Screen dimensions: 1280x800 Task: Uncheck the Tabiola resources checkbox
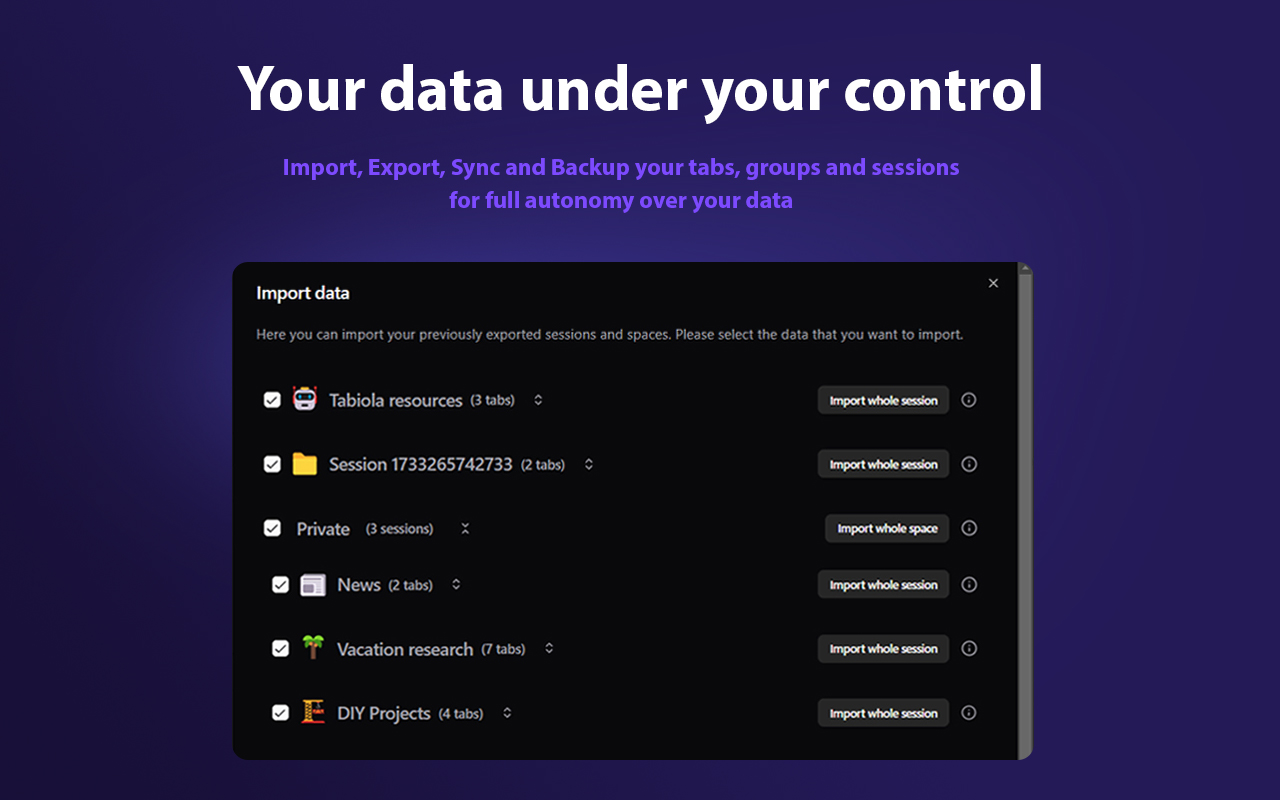pos(272,400)
